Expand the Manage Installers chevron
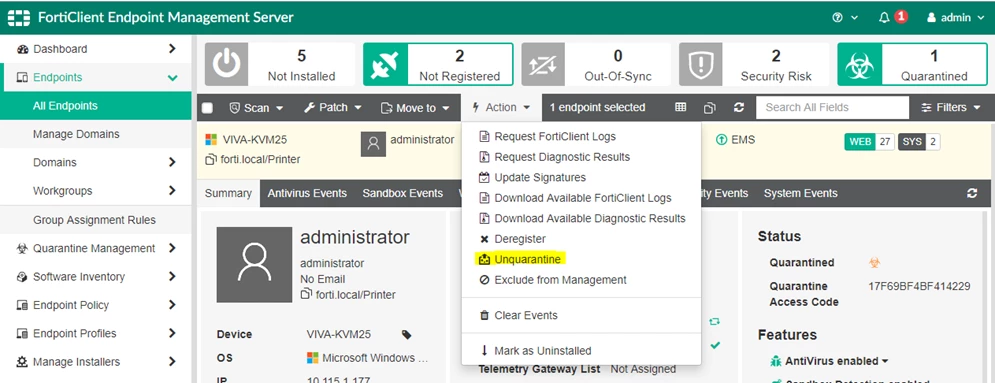 tap(172, 362)
